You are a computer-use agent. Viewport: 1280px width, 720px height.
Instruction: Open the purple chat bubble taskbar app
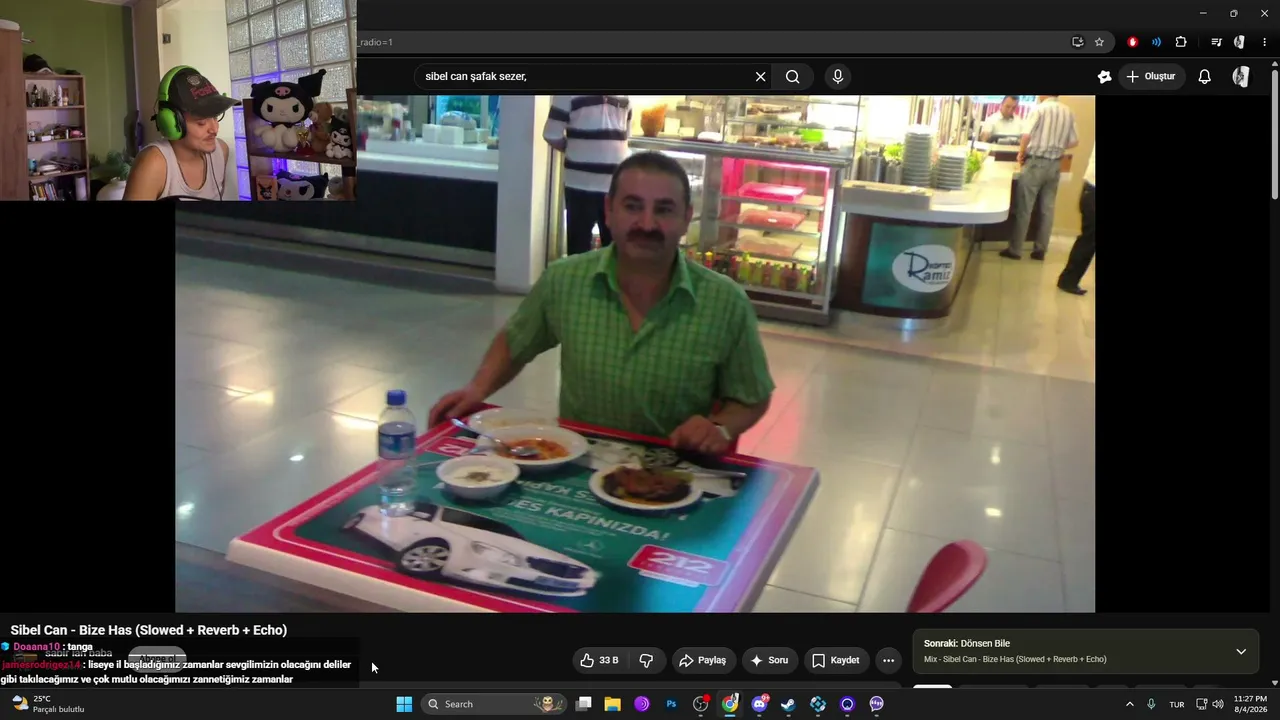pyautogui.click(x=877, y=704)
